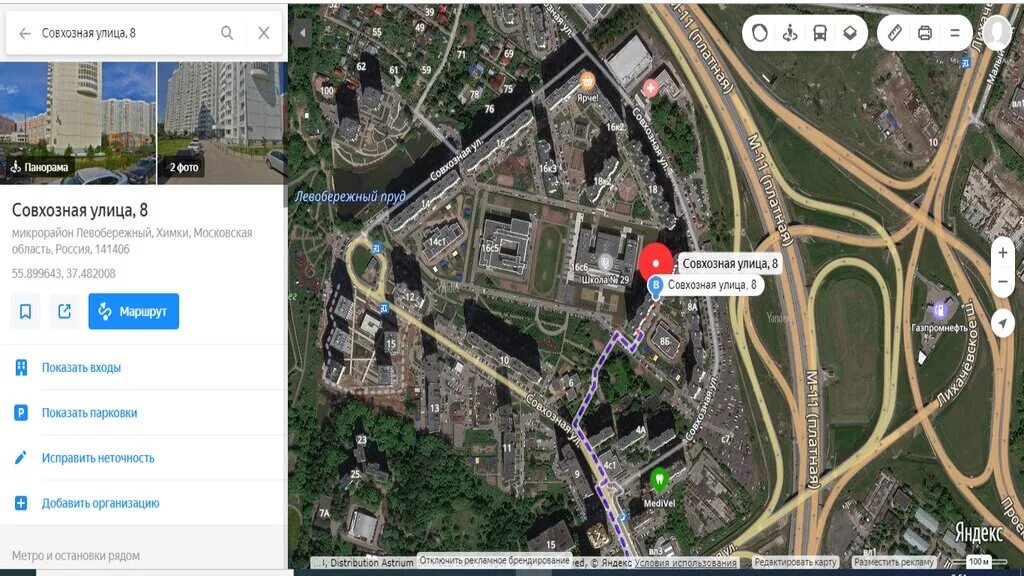Go back using the search bar arrow
Viewport: 1024px width, 576px height.
click(25, 33)
